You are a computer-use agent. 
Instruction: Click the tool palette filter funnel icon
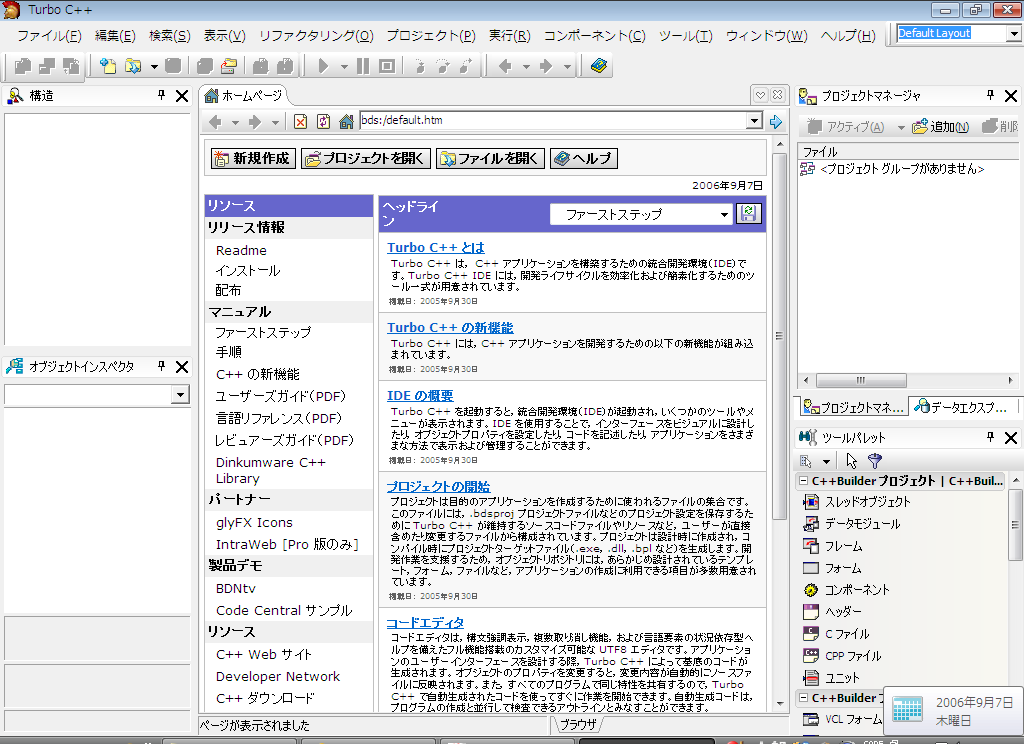[875, 461]
